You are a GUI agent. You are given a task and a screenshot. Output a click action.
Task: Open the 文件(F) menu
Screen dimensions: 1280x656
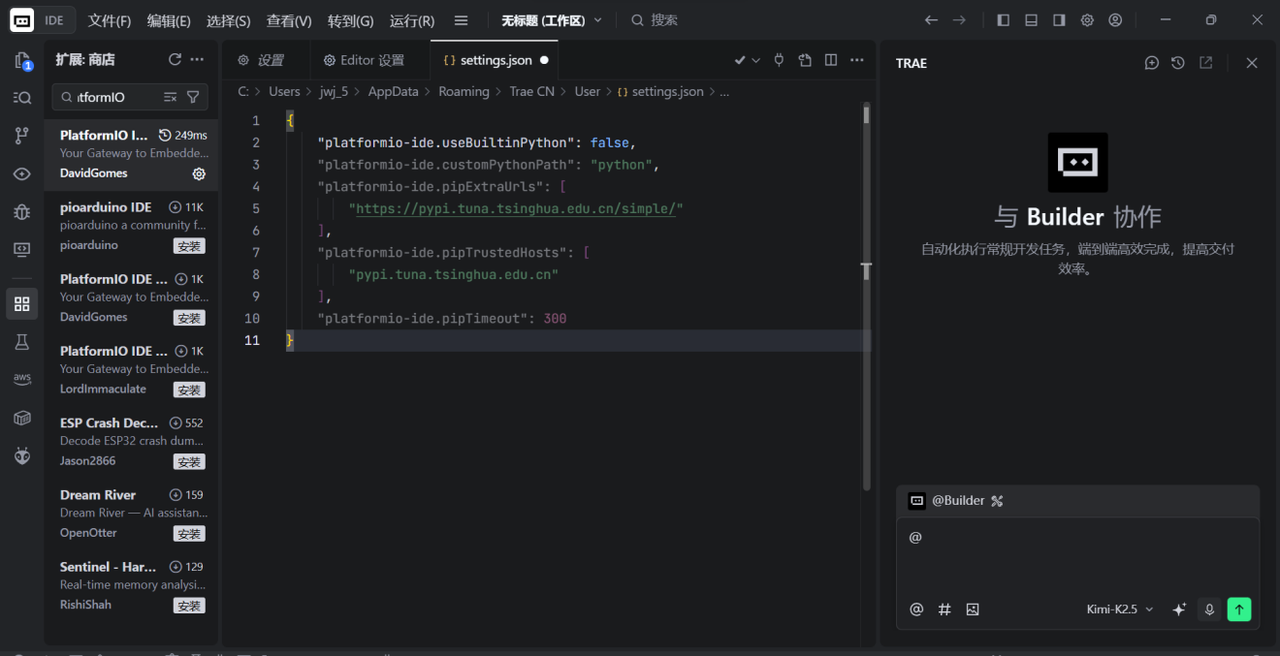[x=109, y=20]
